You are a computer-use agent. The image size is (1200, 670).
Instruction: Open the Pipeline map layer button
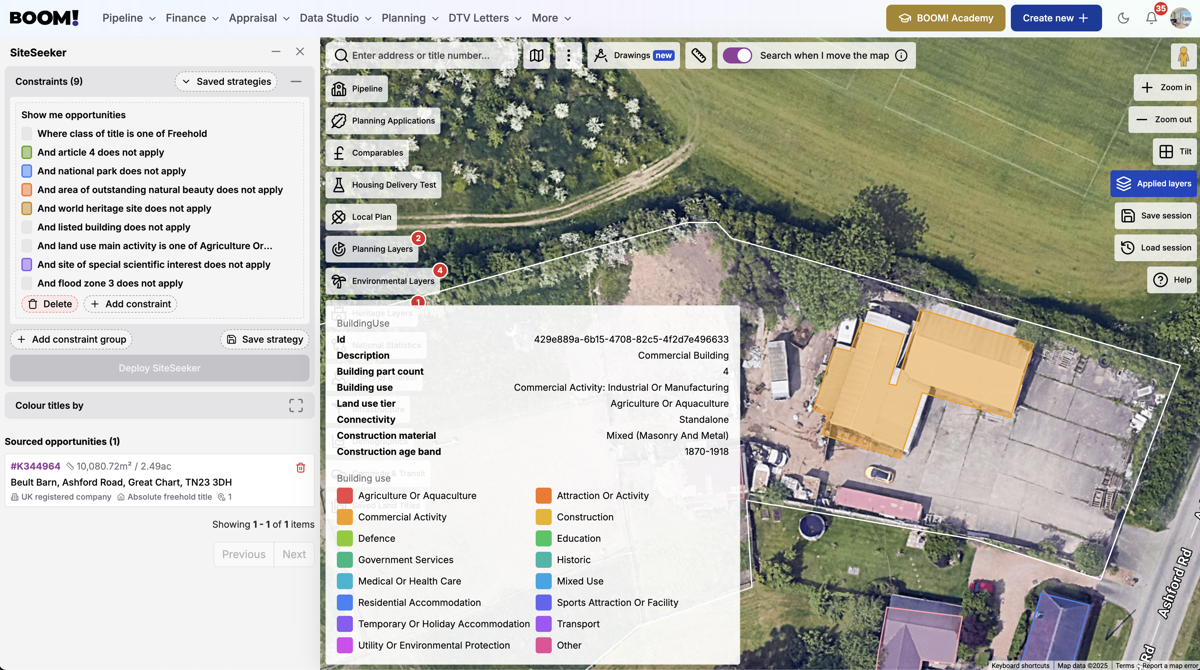click(x=358, y=89)
